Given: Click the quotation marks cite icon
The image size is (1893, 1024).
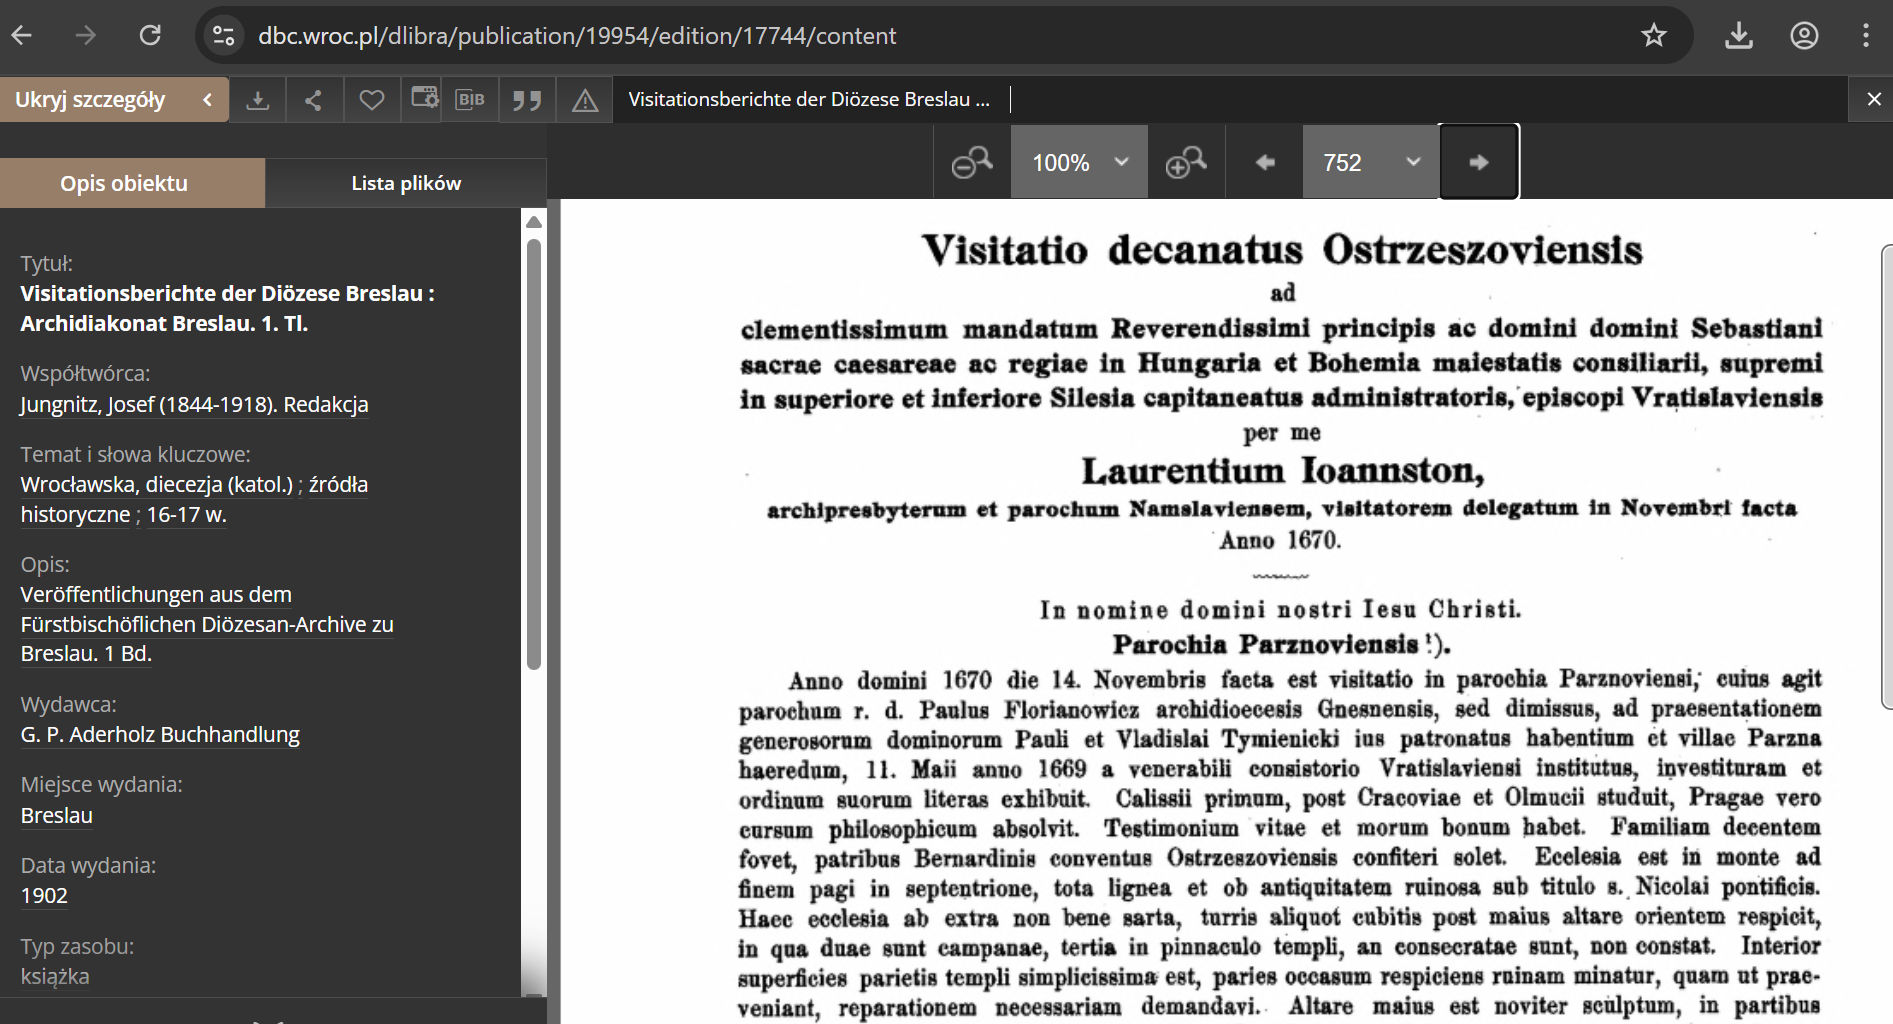Looking at the screenshot, I should pyautogui.click(x=527, y=100).
